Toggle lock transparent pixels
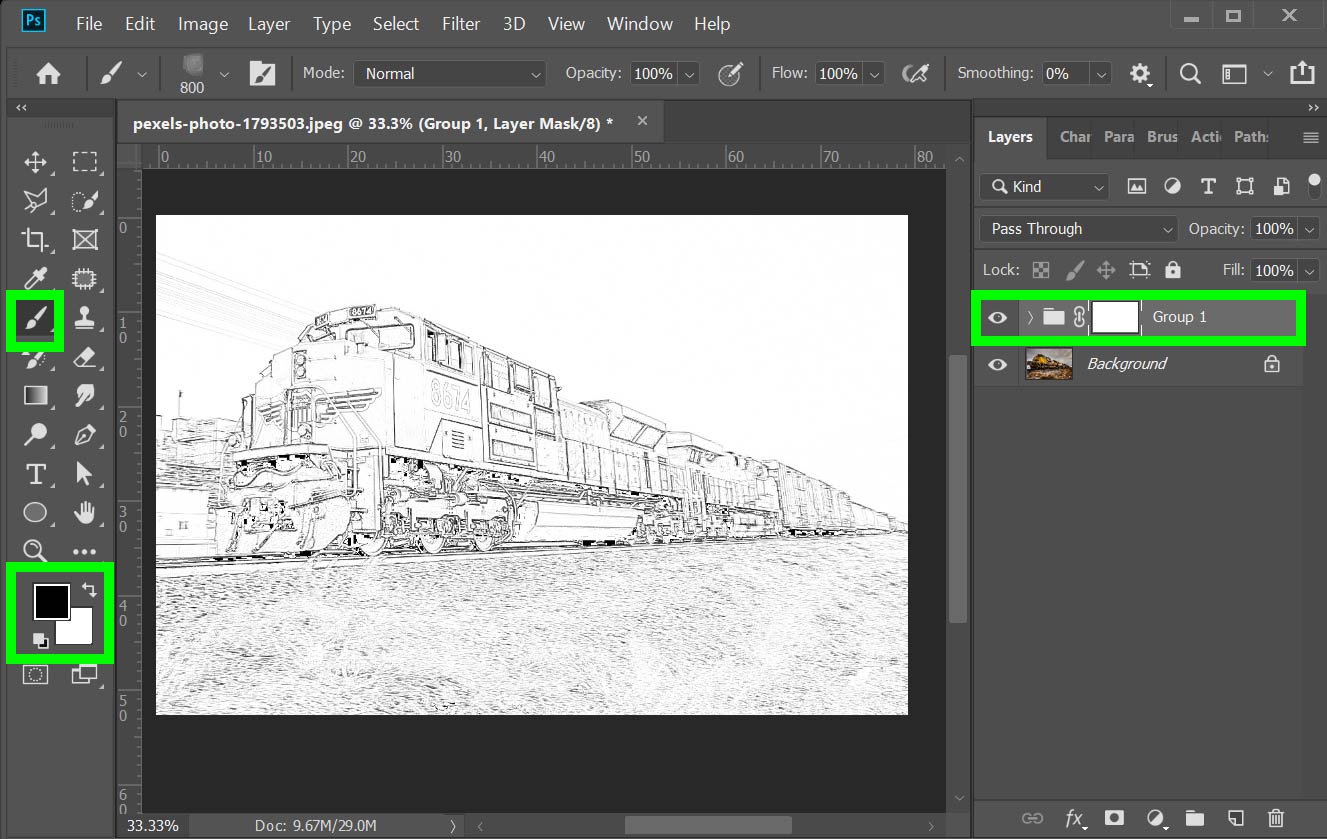1327x839 pixels. [x=1041, y=270]
